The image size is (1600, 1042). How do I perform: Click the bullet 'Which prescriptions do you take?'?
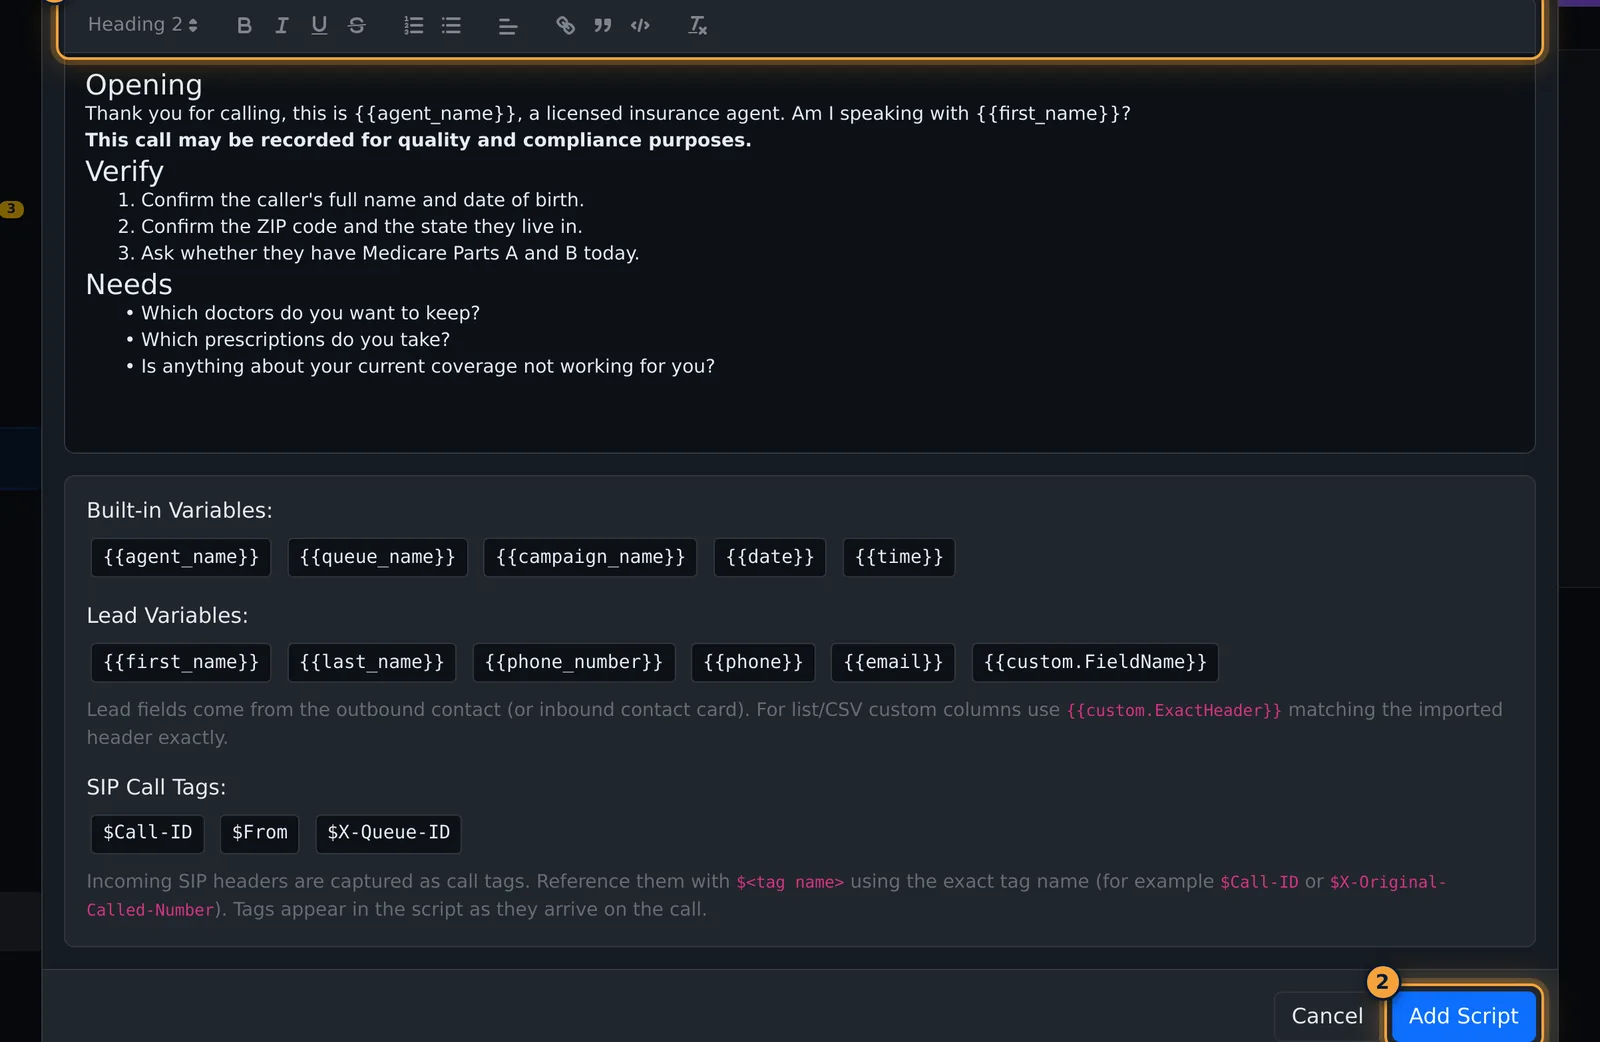coord(295,340)
